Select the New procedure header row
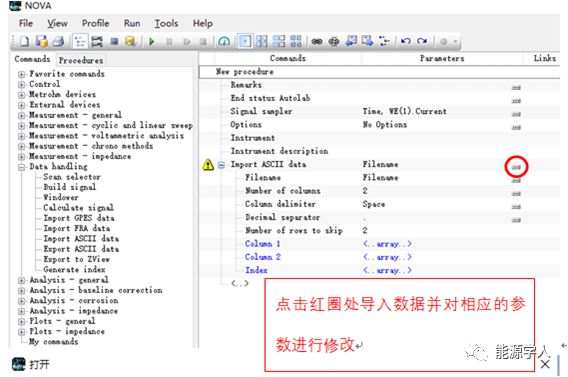 coord(379,72)
